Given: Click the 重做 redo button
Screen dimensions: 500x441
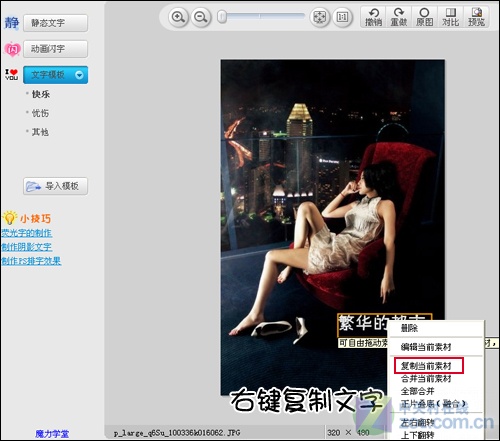Looking at the screenshot, I should (x=399, y=17).
